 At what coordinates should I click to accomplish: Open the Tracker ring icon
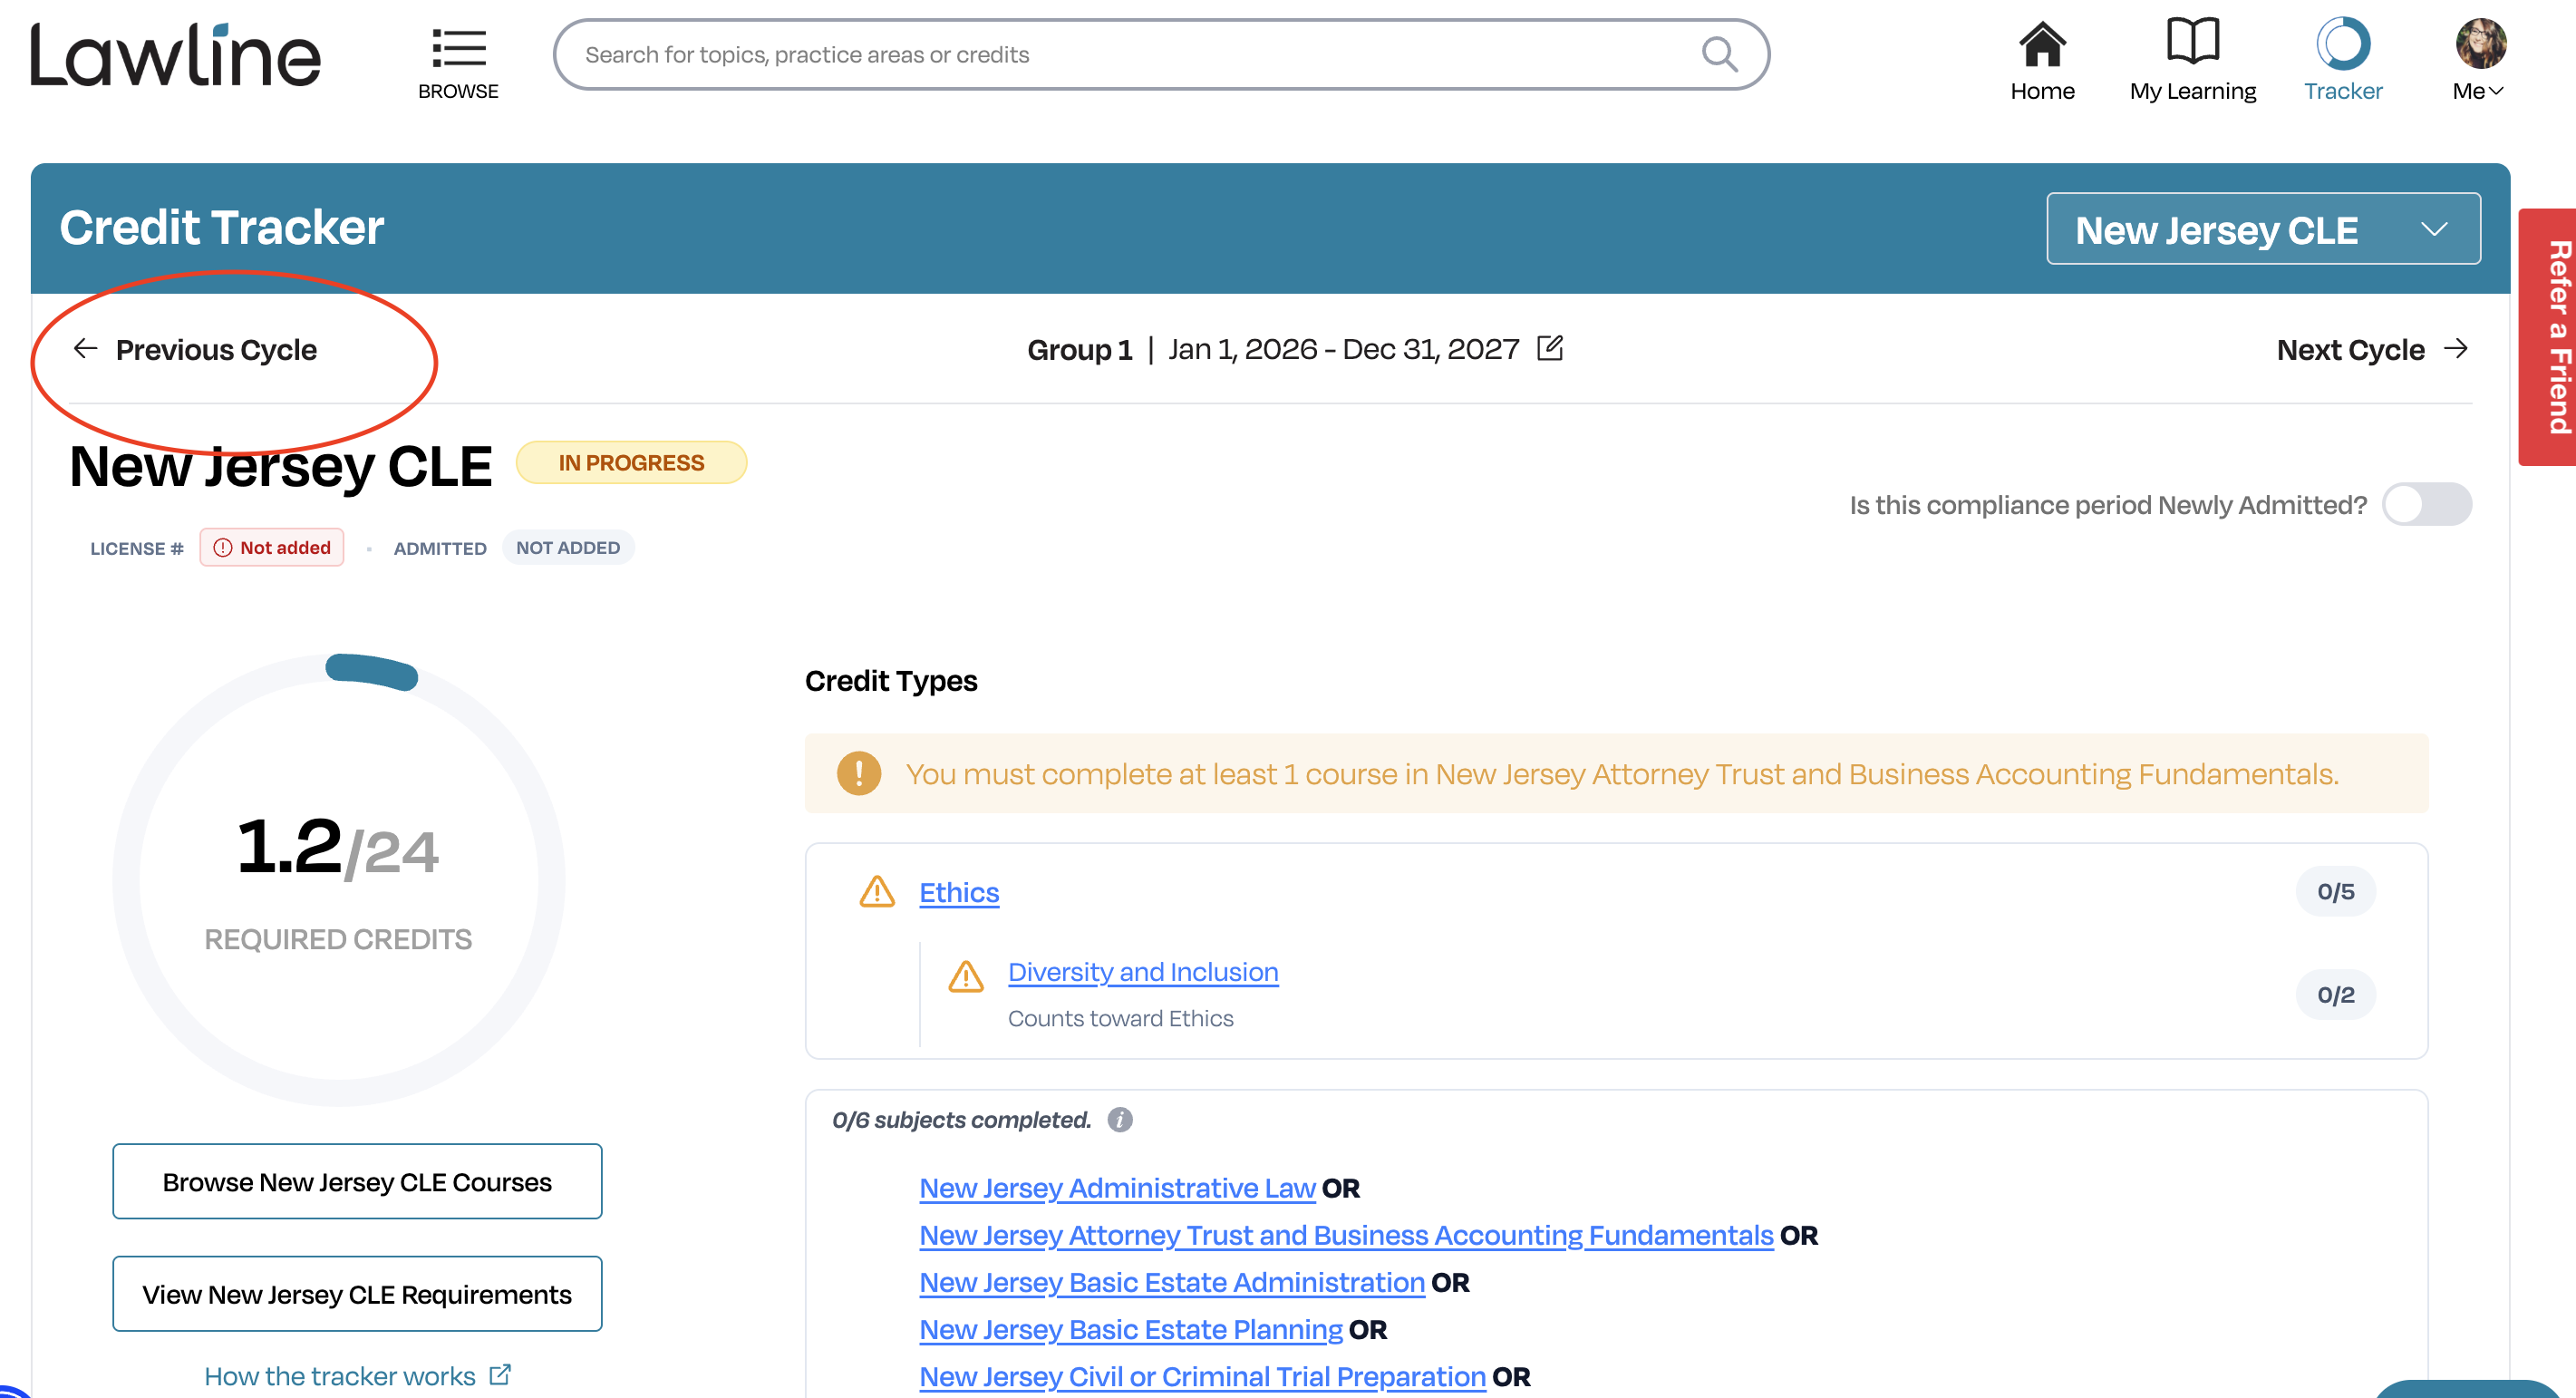pyautogui.click(x=2343, y=44)
